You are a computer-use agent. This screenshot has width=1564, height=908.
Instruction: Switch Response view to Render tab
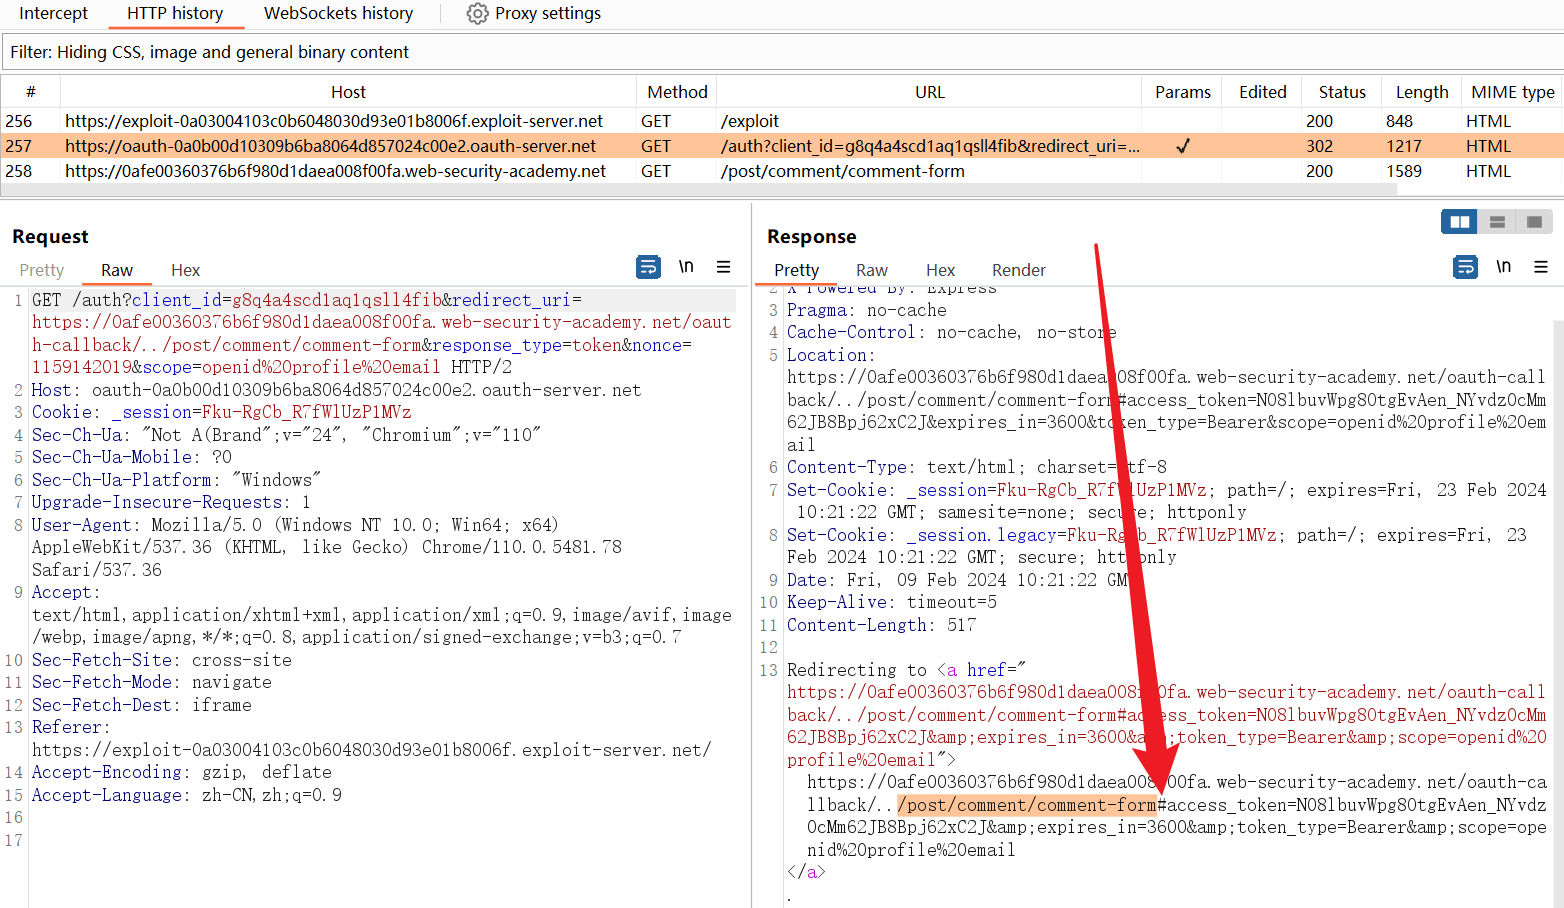pos(1019,270)
